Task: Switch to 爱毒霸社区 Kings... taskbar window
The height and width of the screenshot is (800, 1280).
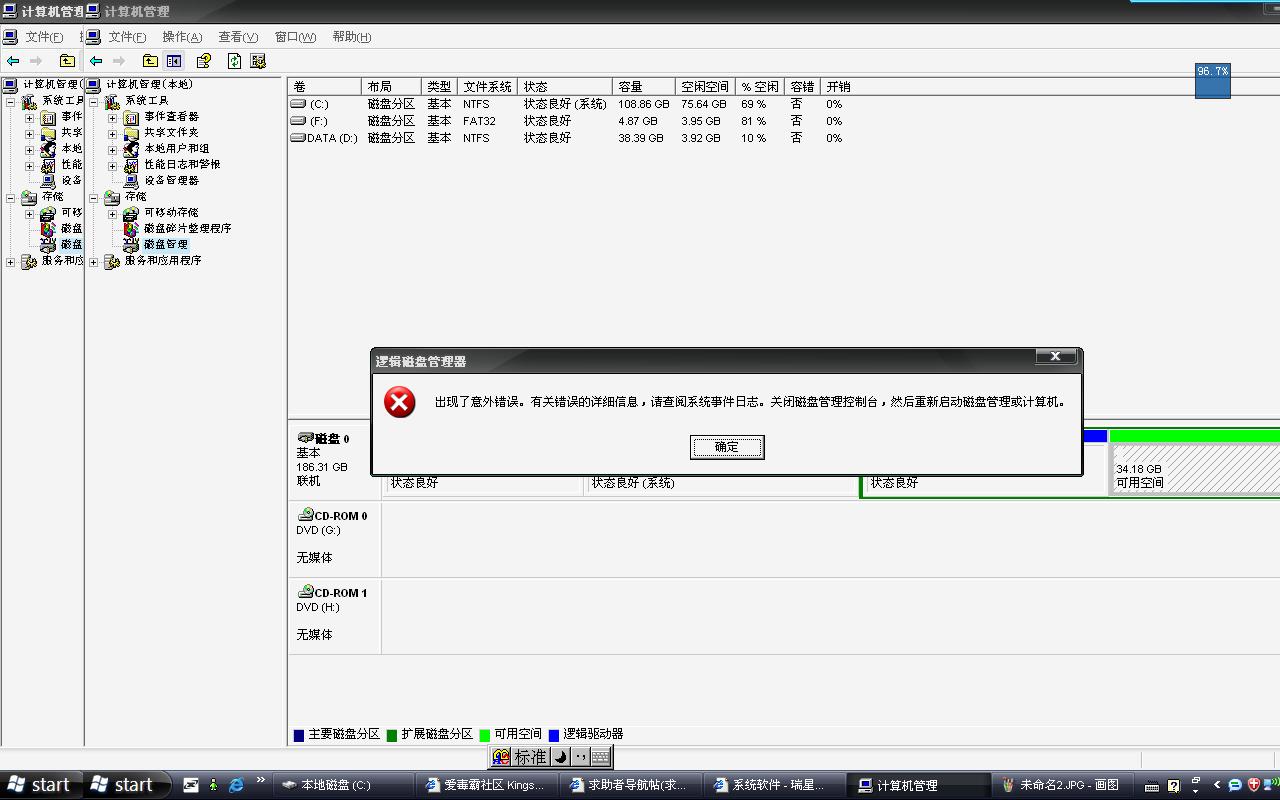Action: tap(487, 785)
